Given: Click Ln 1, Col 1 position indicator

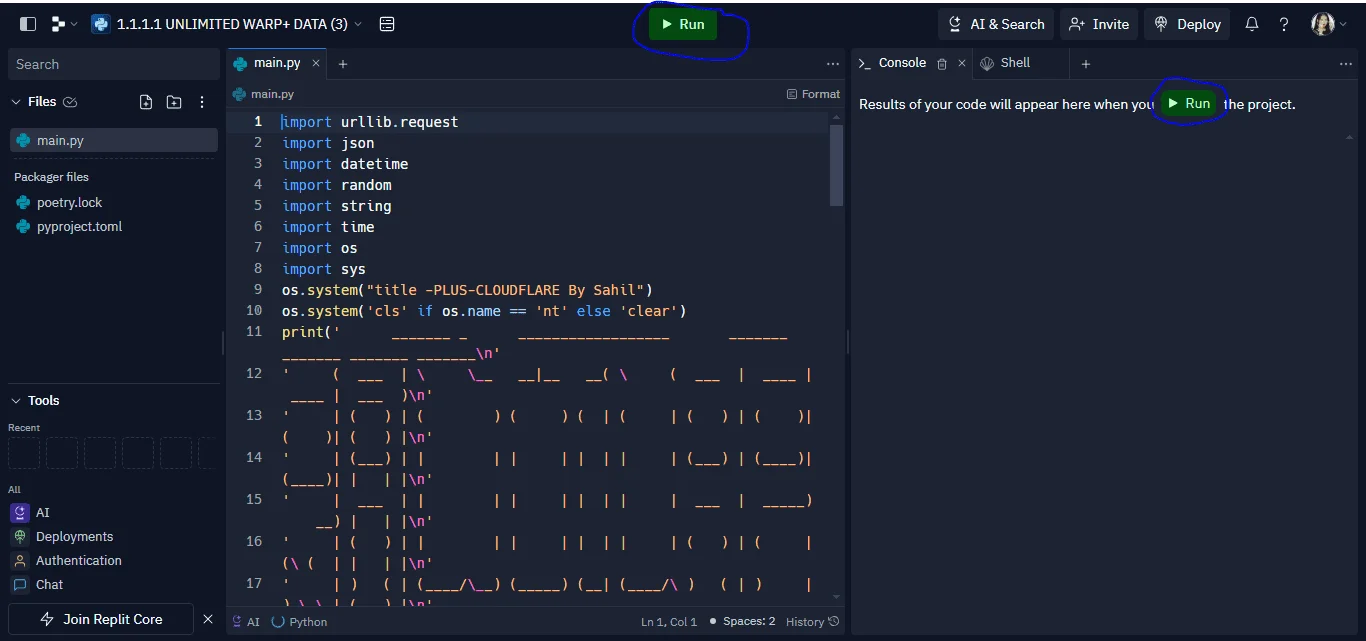Looking at the screenshot, I should pyautogui.click(x=669, y=622).
